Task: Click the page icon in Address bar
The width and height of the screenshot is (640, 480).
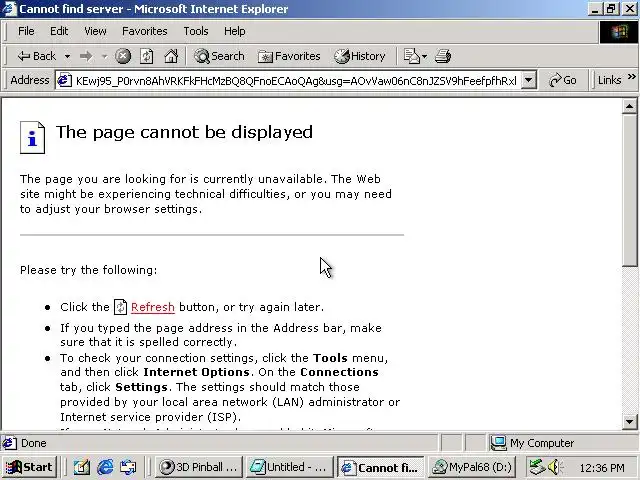Action: click(64, 80)
